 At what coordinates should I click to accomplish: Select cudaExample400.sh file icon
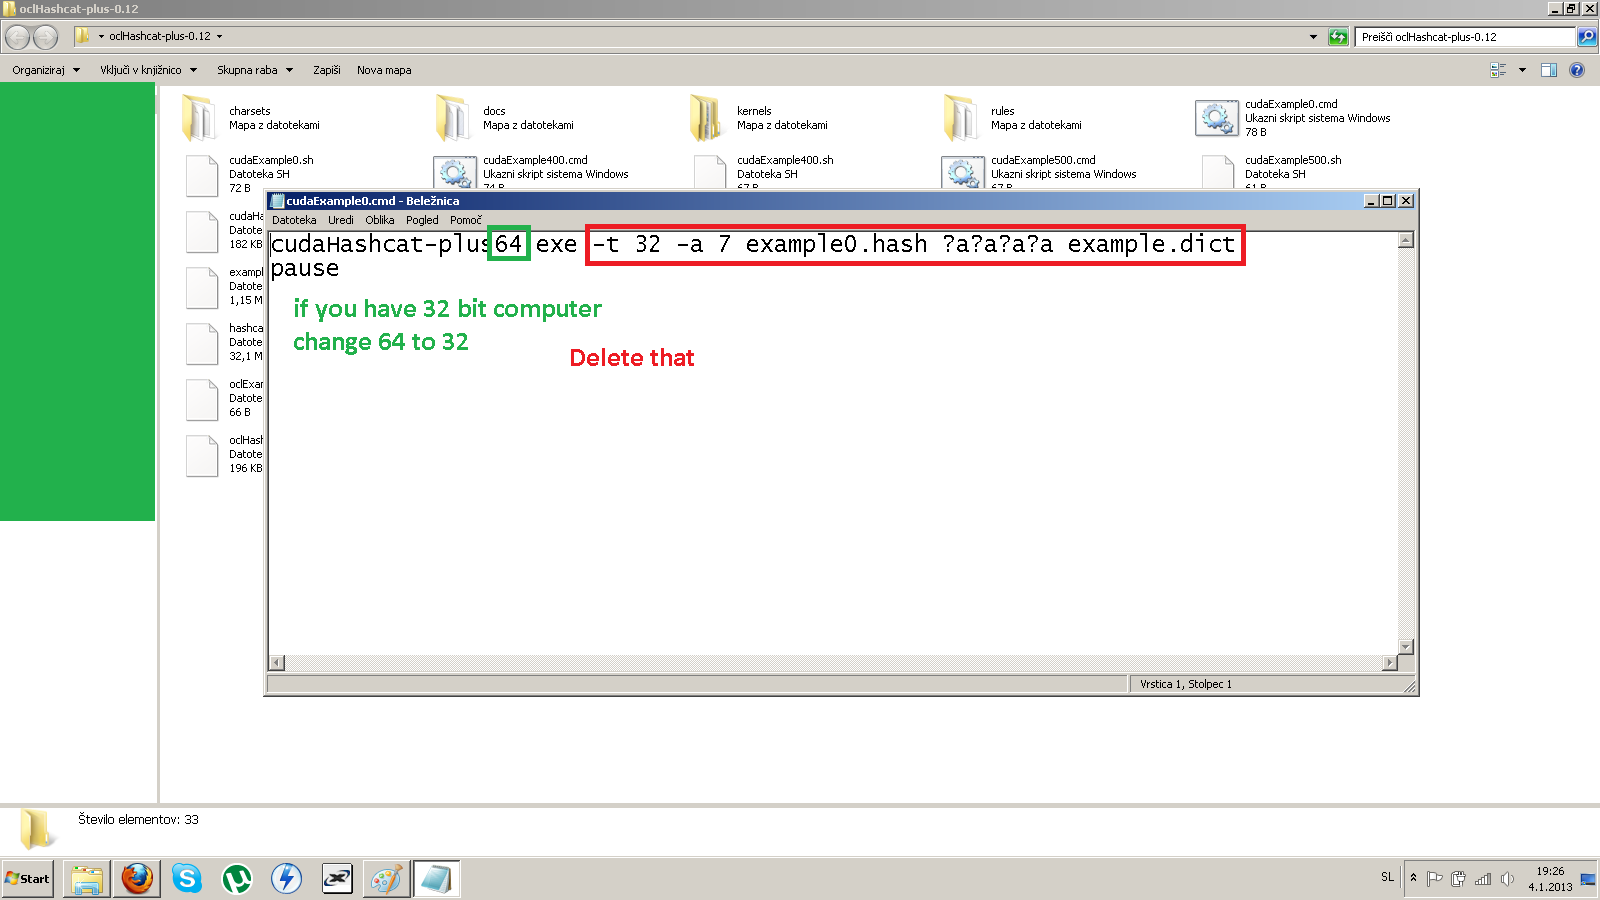pyautogui.click(x=709, y=172)
